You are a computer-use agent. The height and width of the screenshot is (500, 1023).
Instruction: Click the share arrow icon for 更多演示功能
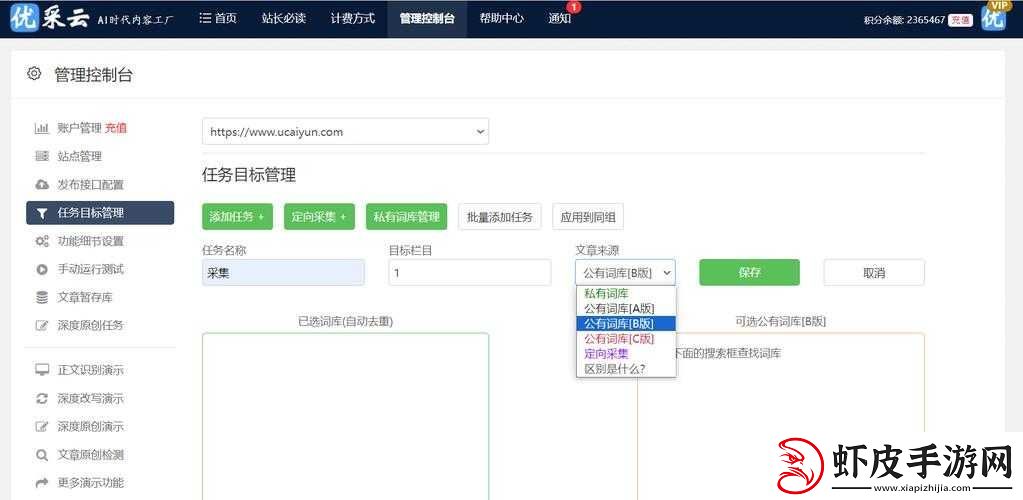[42, 483]
